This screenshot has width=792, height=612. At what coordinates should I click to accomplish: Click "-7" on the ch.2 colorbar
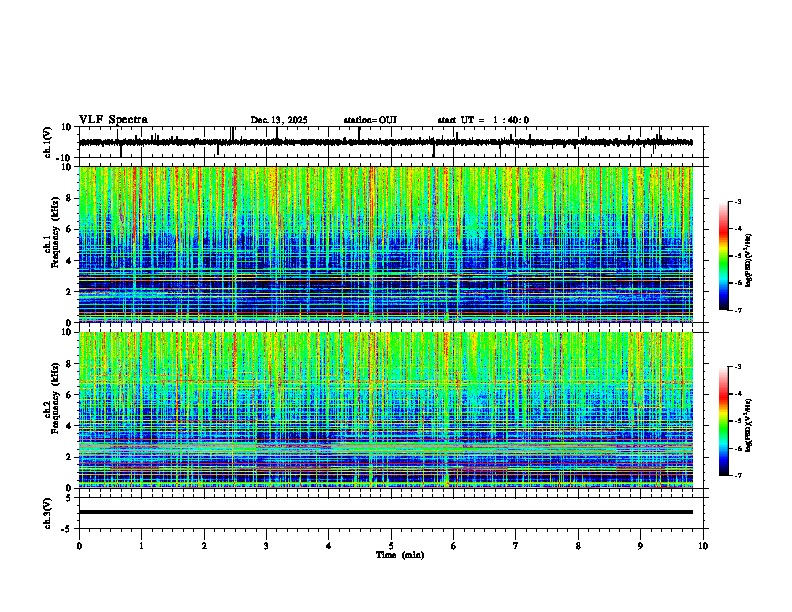pos(738,476)
